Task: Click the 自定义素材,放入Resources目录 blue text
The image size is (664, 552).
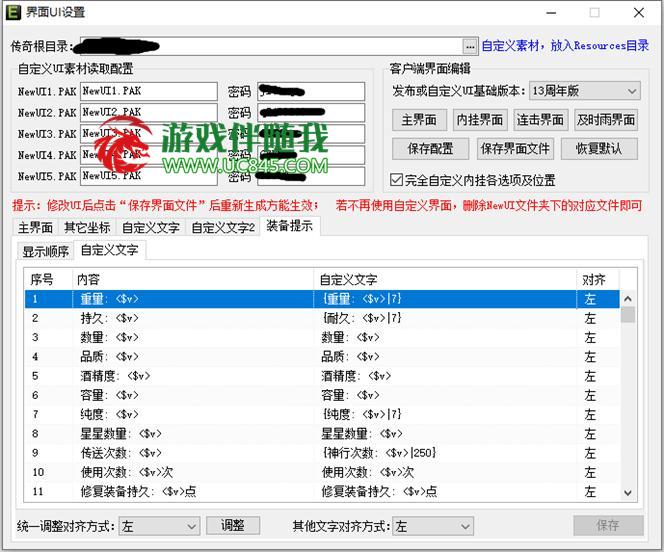Action: point(565,45)
